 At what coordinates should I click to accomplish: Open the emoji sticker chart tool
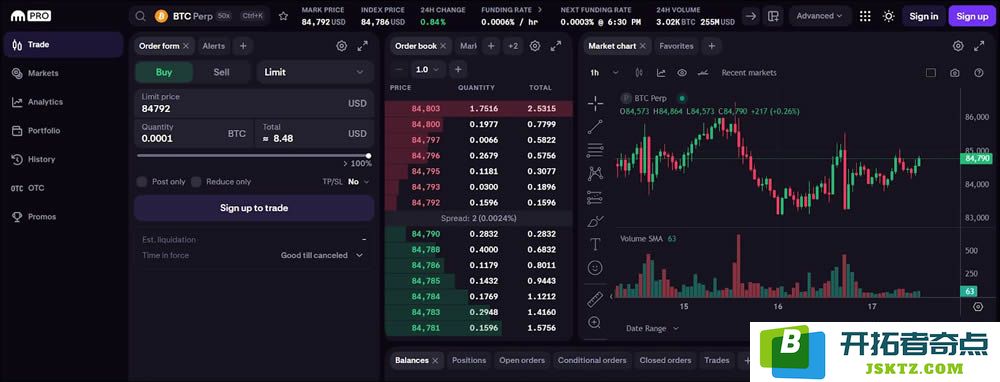[595, 268]
